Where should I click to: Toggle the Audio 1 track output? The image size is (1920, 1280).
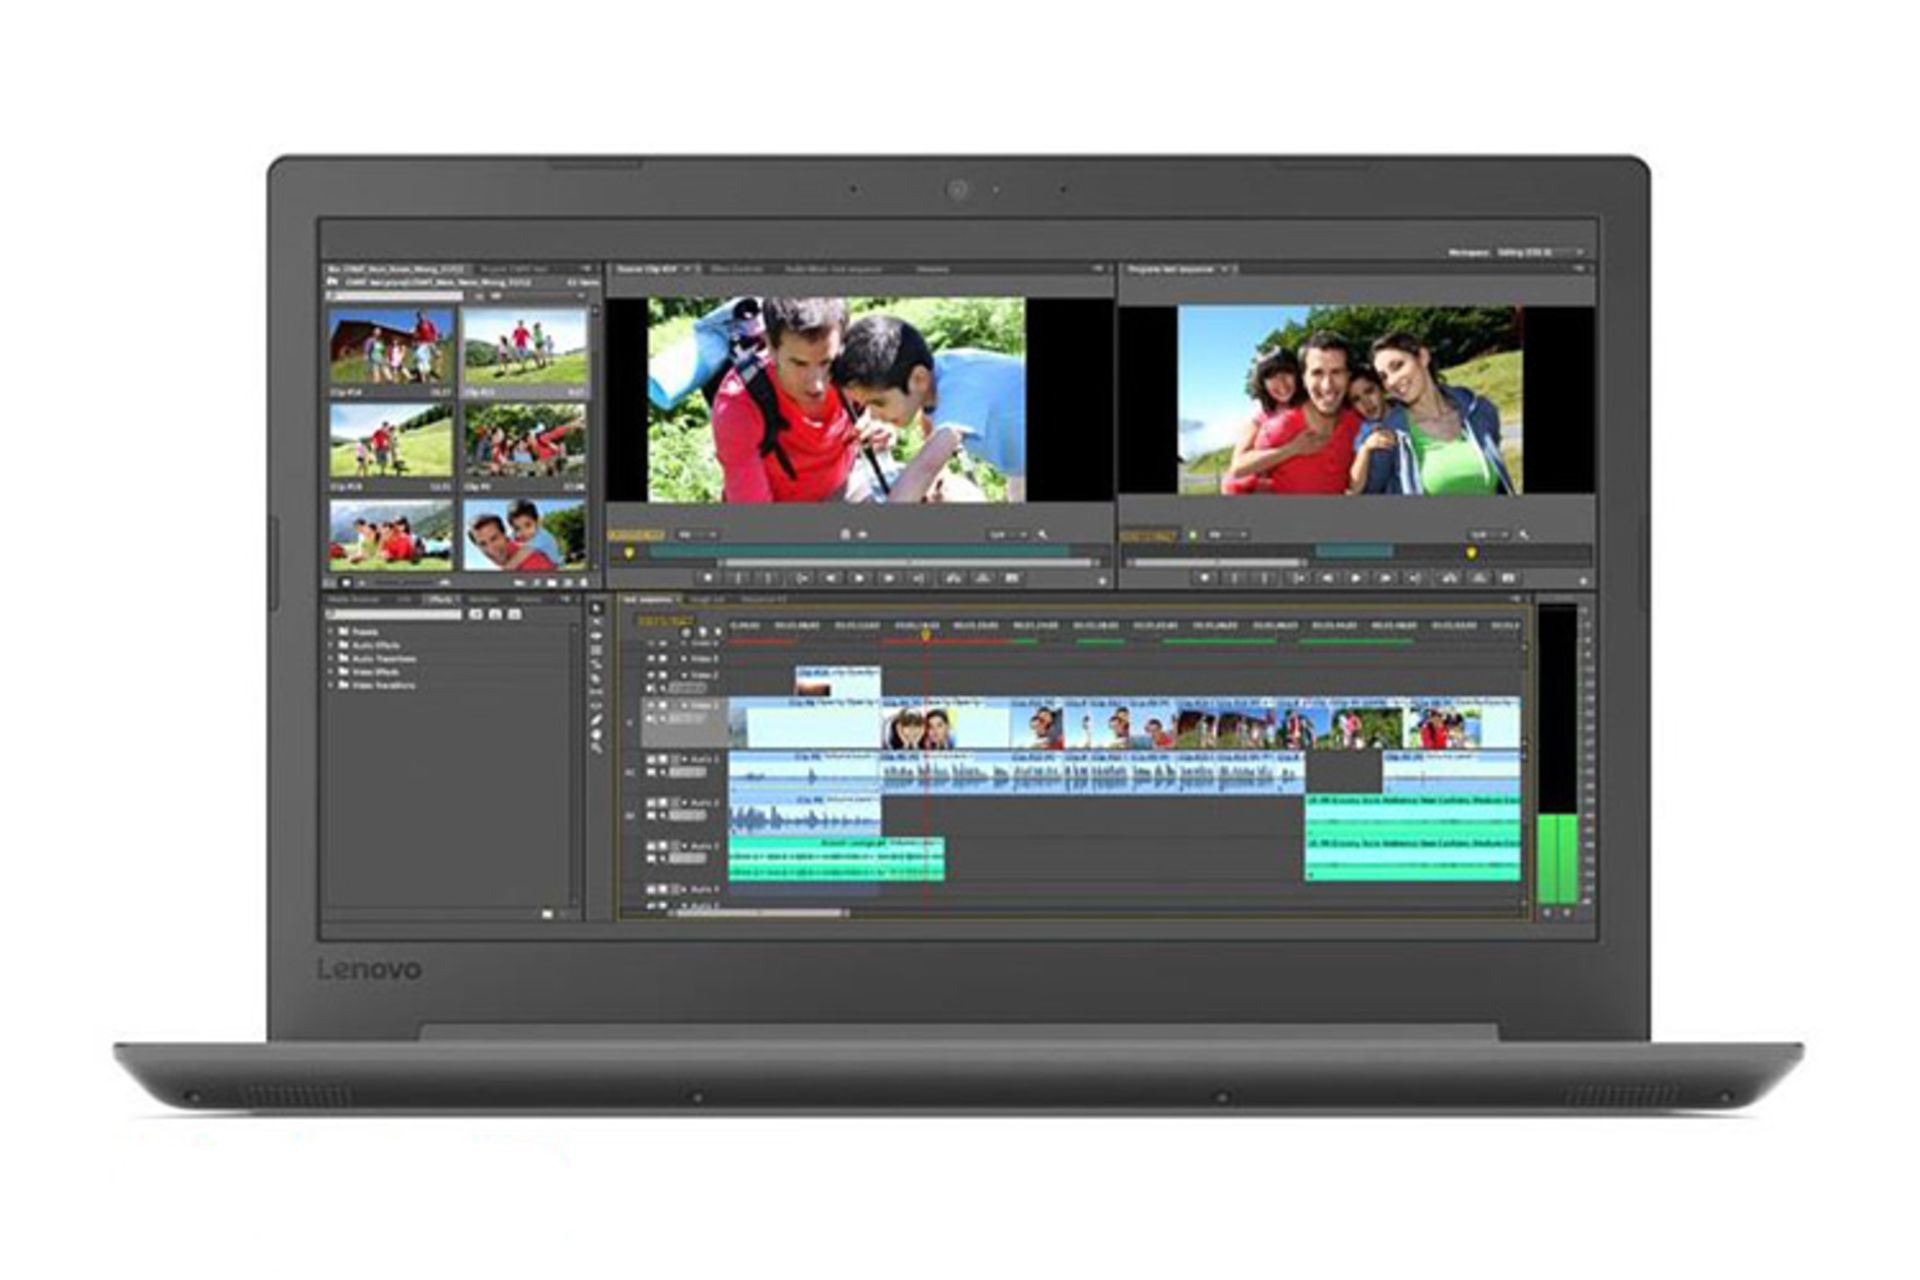pyautogui.click(x=650, y=760)
